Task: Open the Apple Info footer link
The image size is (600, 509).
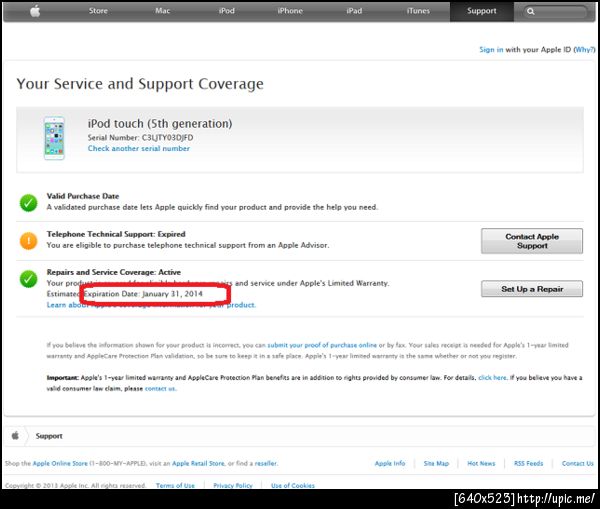Action: pyautogui.click(x=390, y=463)
